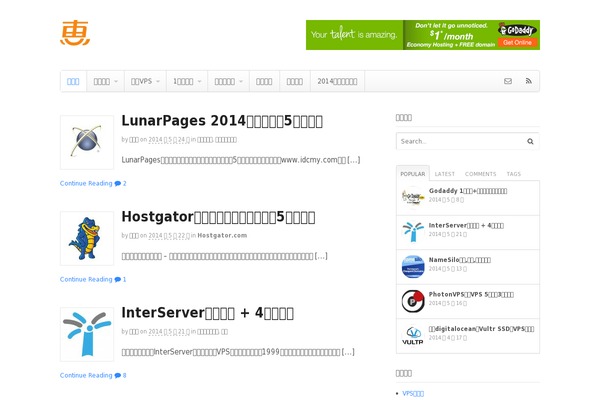Viewport: 600px width, 400px height.
Task: Click the LunarPages globe thumbnail
Action: 87,142
